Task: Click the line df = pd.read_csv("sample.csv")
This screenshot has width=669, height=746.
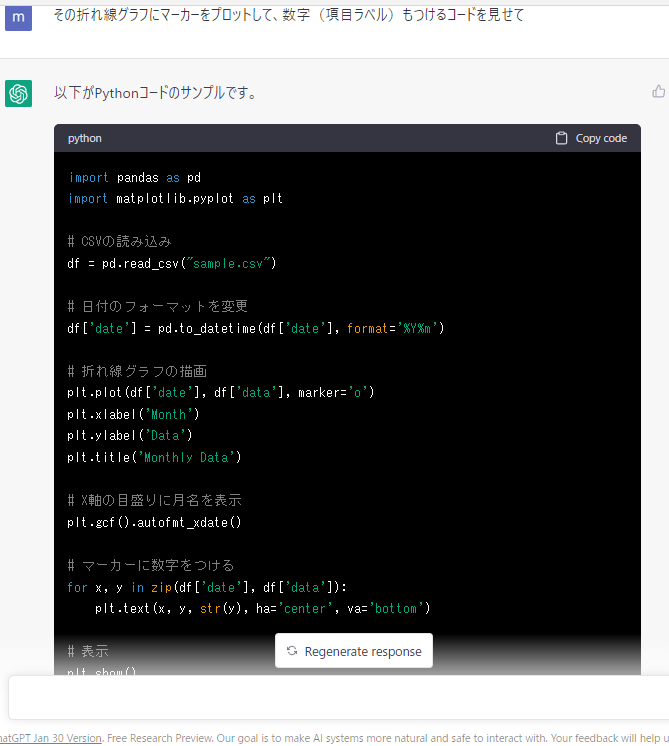Action: pyautogui.click(x=172, y=264)
